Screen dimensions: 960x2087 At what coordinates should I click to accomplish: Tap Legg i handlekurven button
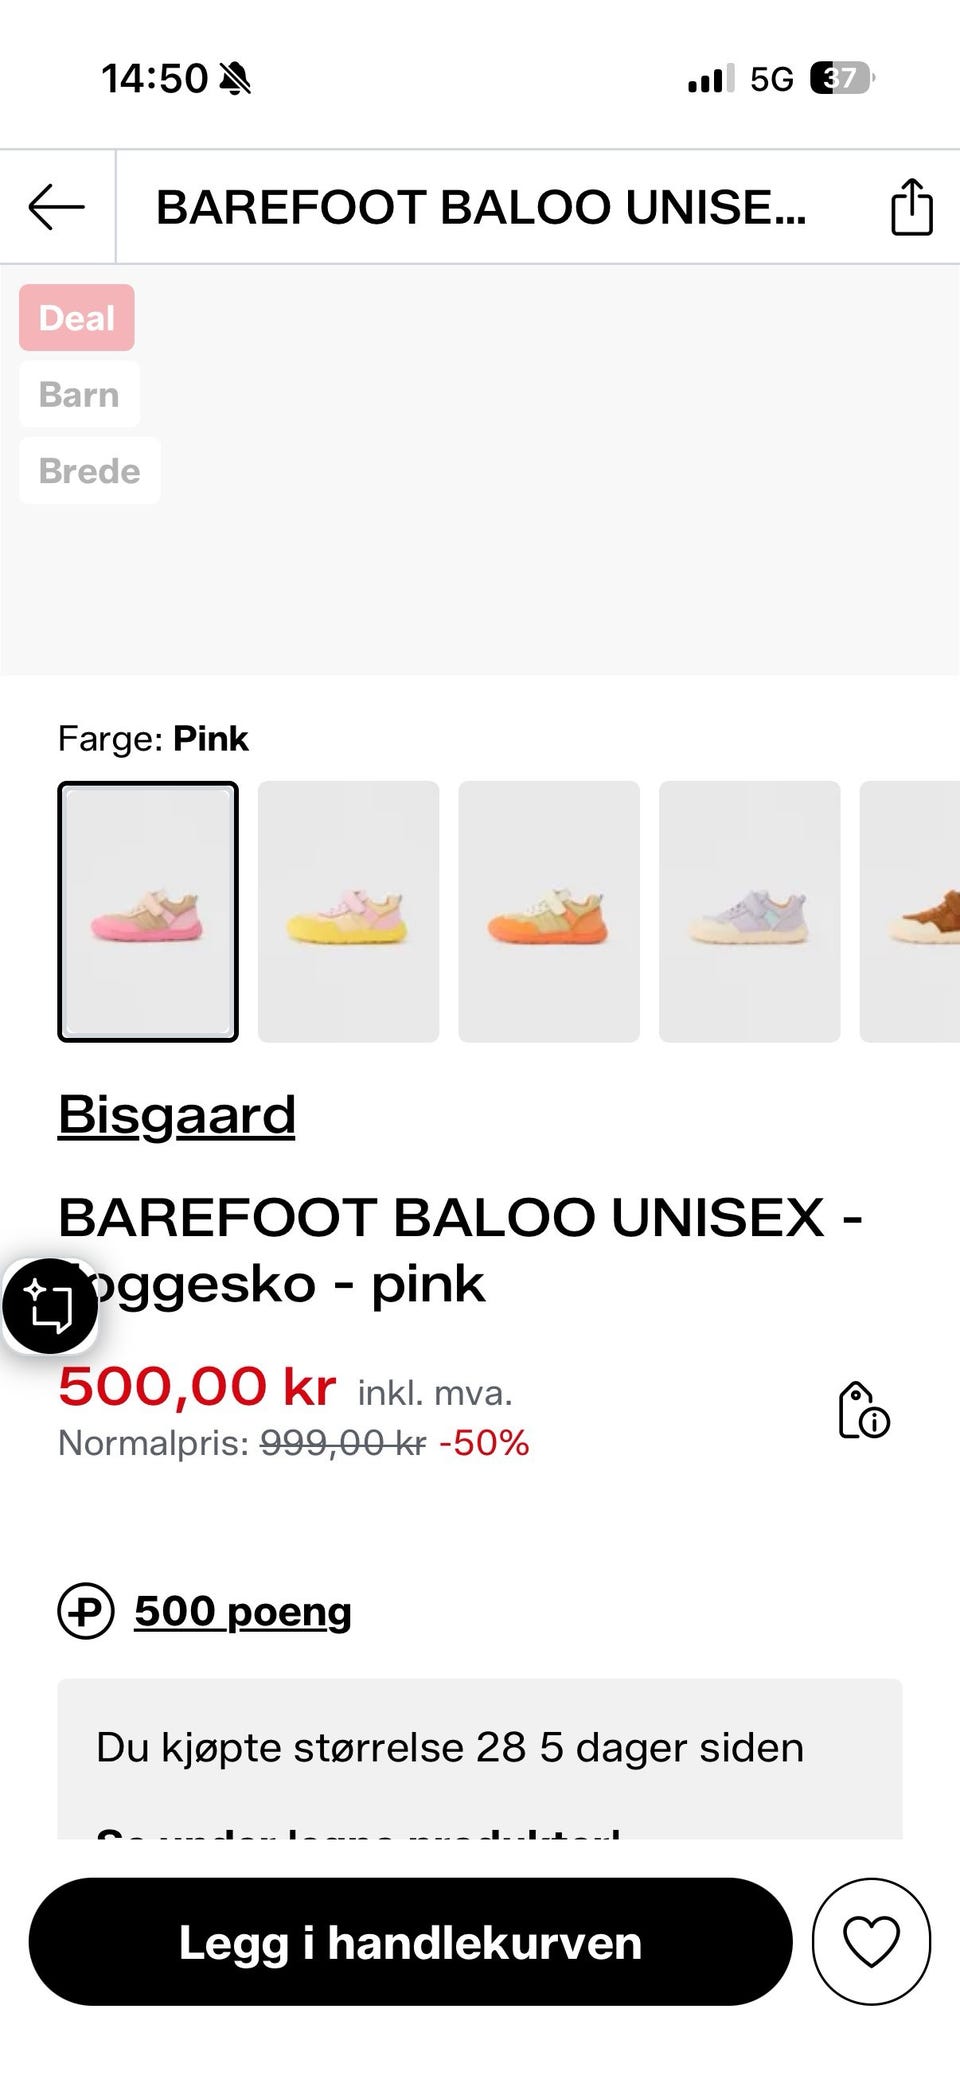[x=410, y=1941]
